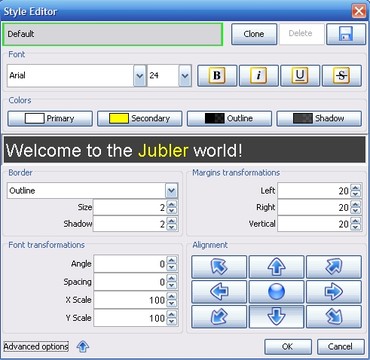Select top-right alignment arrow

[334, 267]
